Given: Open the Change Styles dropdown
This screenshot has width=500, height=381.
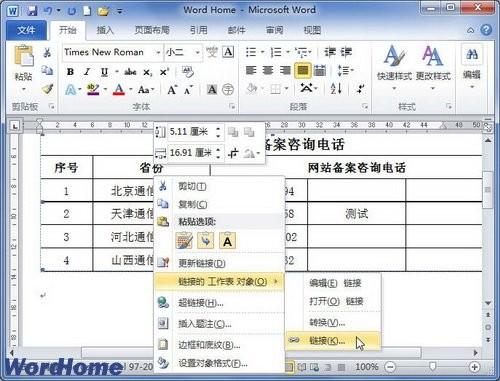Looking at the screenshot, I should 433,68.
